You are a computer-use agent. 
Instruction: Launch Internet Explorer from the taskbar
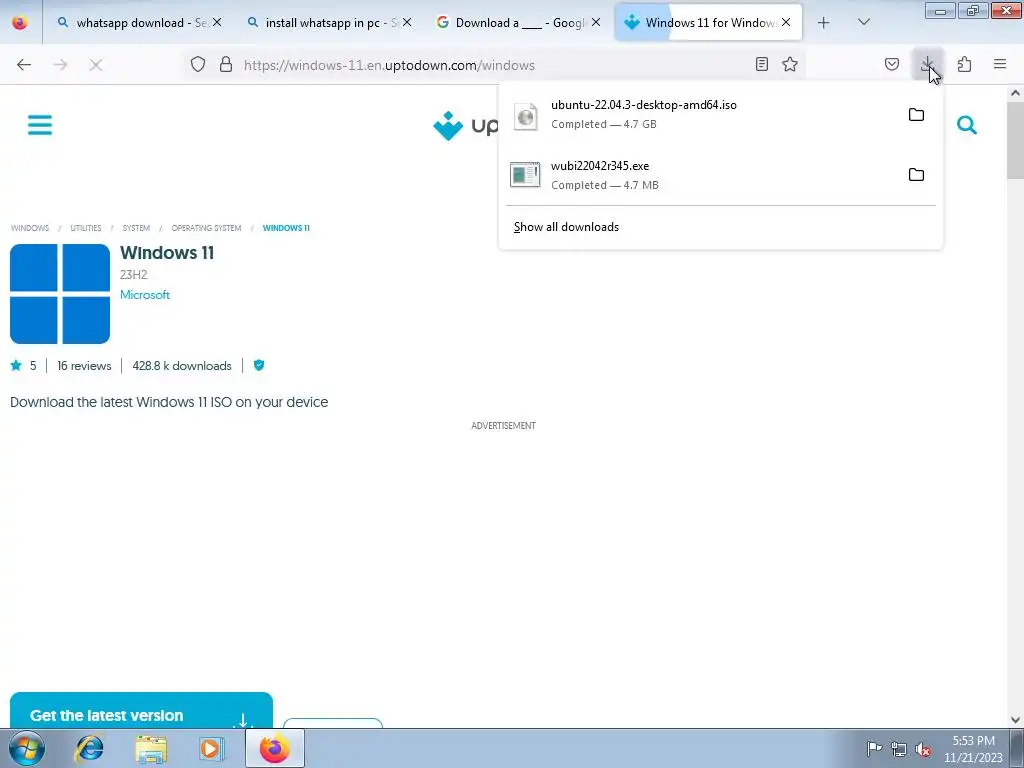(x=89, y=748)
